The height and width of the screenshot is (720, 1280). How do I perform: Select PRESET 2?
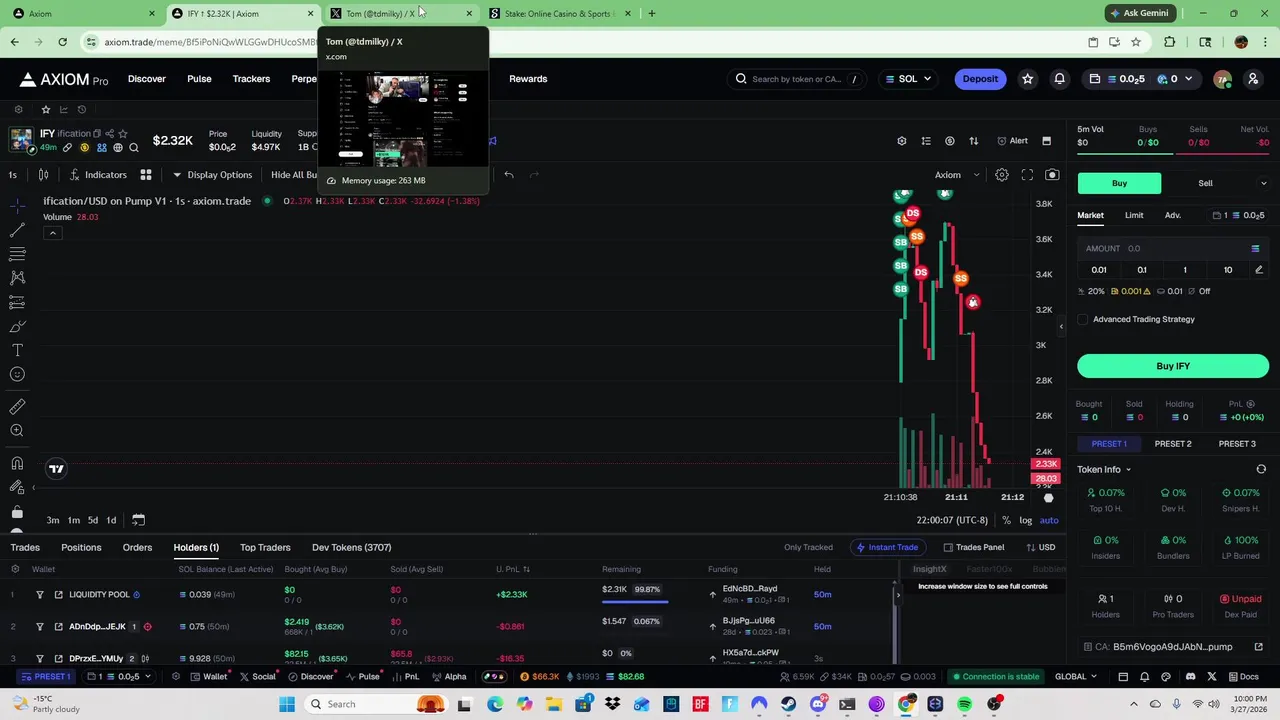pos(1173,444)
